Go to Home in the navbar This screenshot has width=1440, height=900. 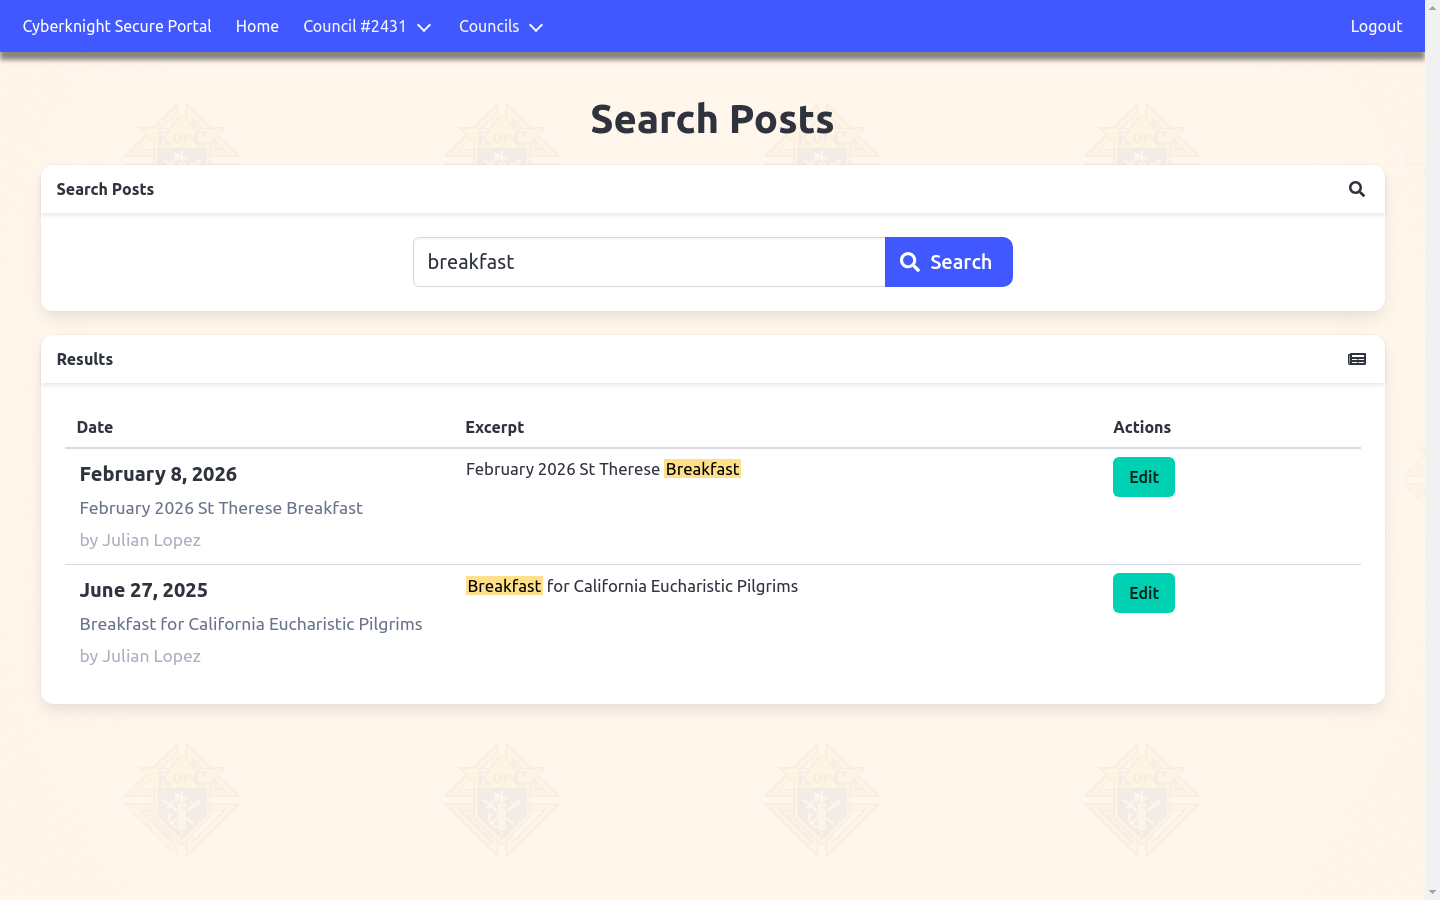[257, 27]
